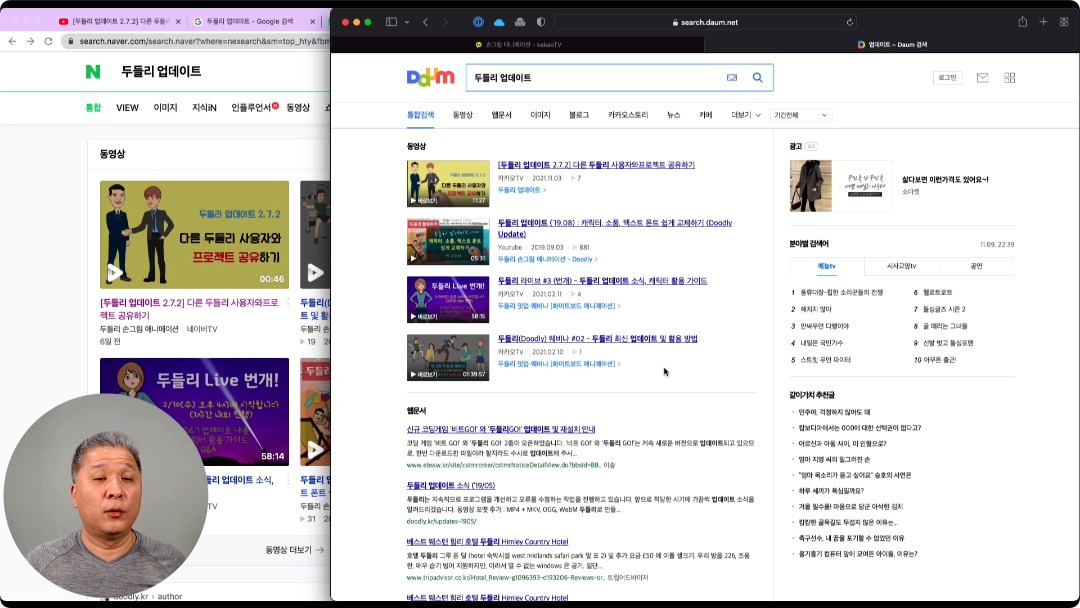Viewport: 1080px width, 608px height.
Task: Click the green Naver N logo
Action: pyautogui.click(x=93, y=71)
